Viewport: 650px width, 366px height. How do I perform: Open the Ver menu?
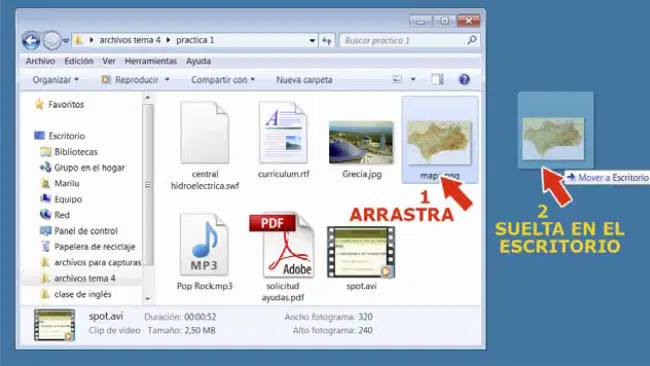tap(109, 61)
